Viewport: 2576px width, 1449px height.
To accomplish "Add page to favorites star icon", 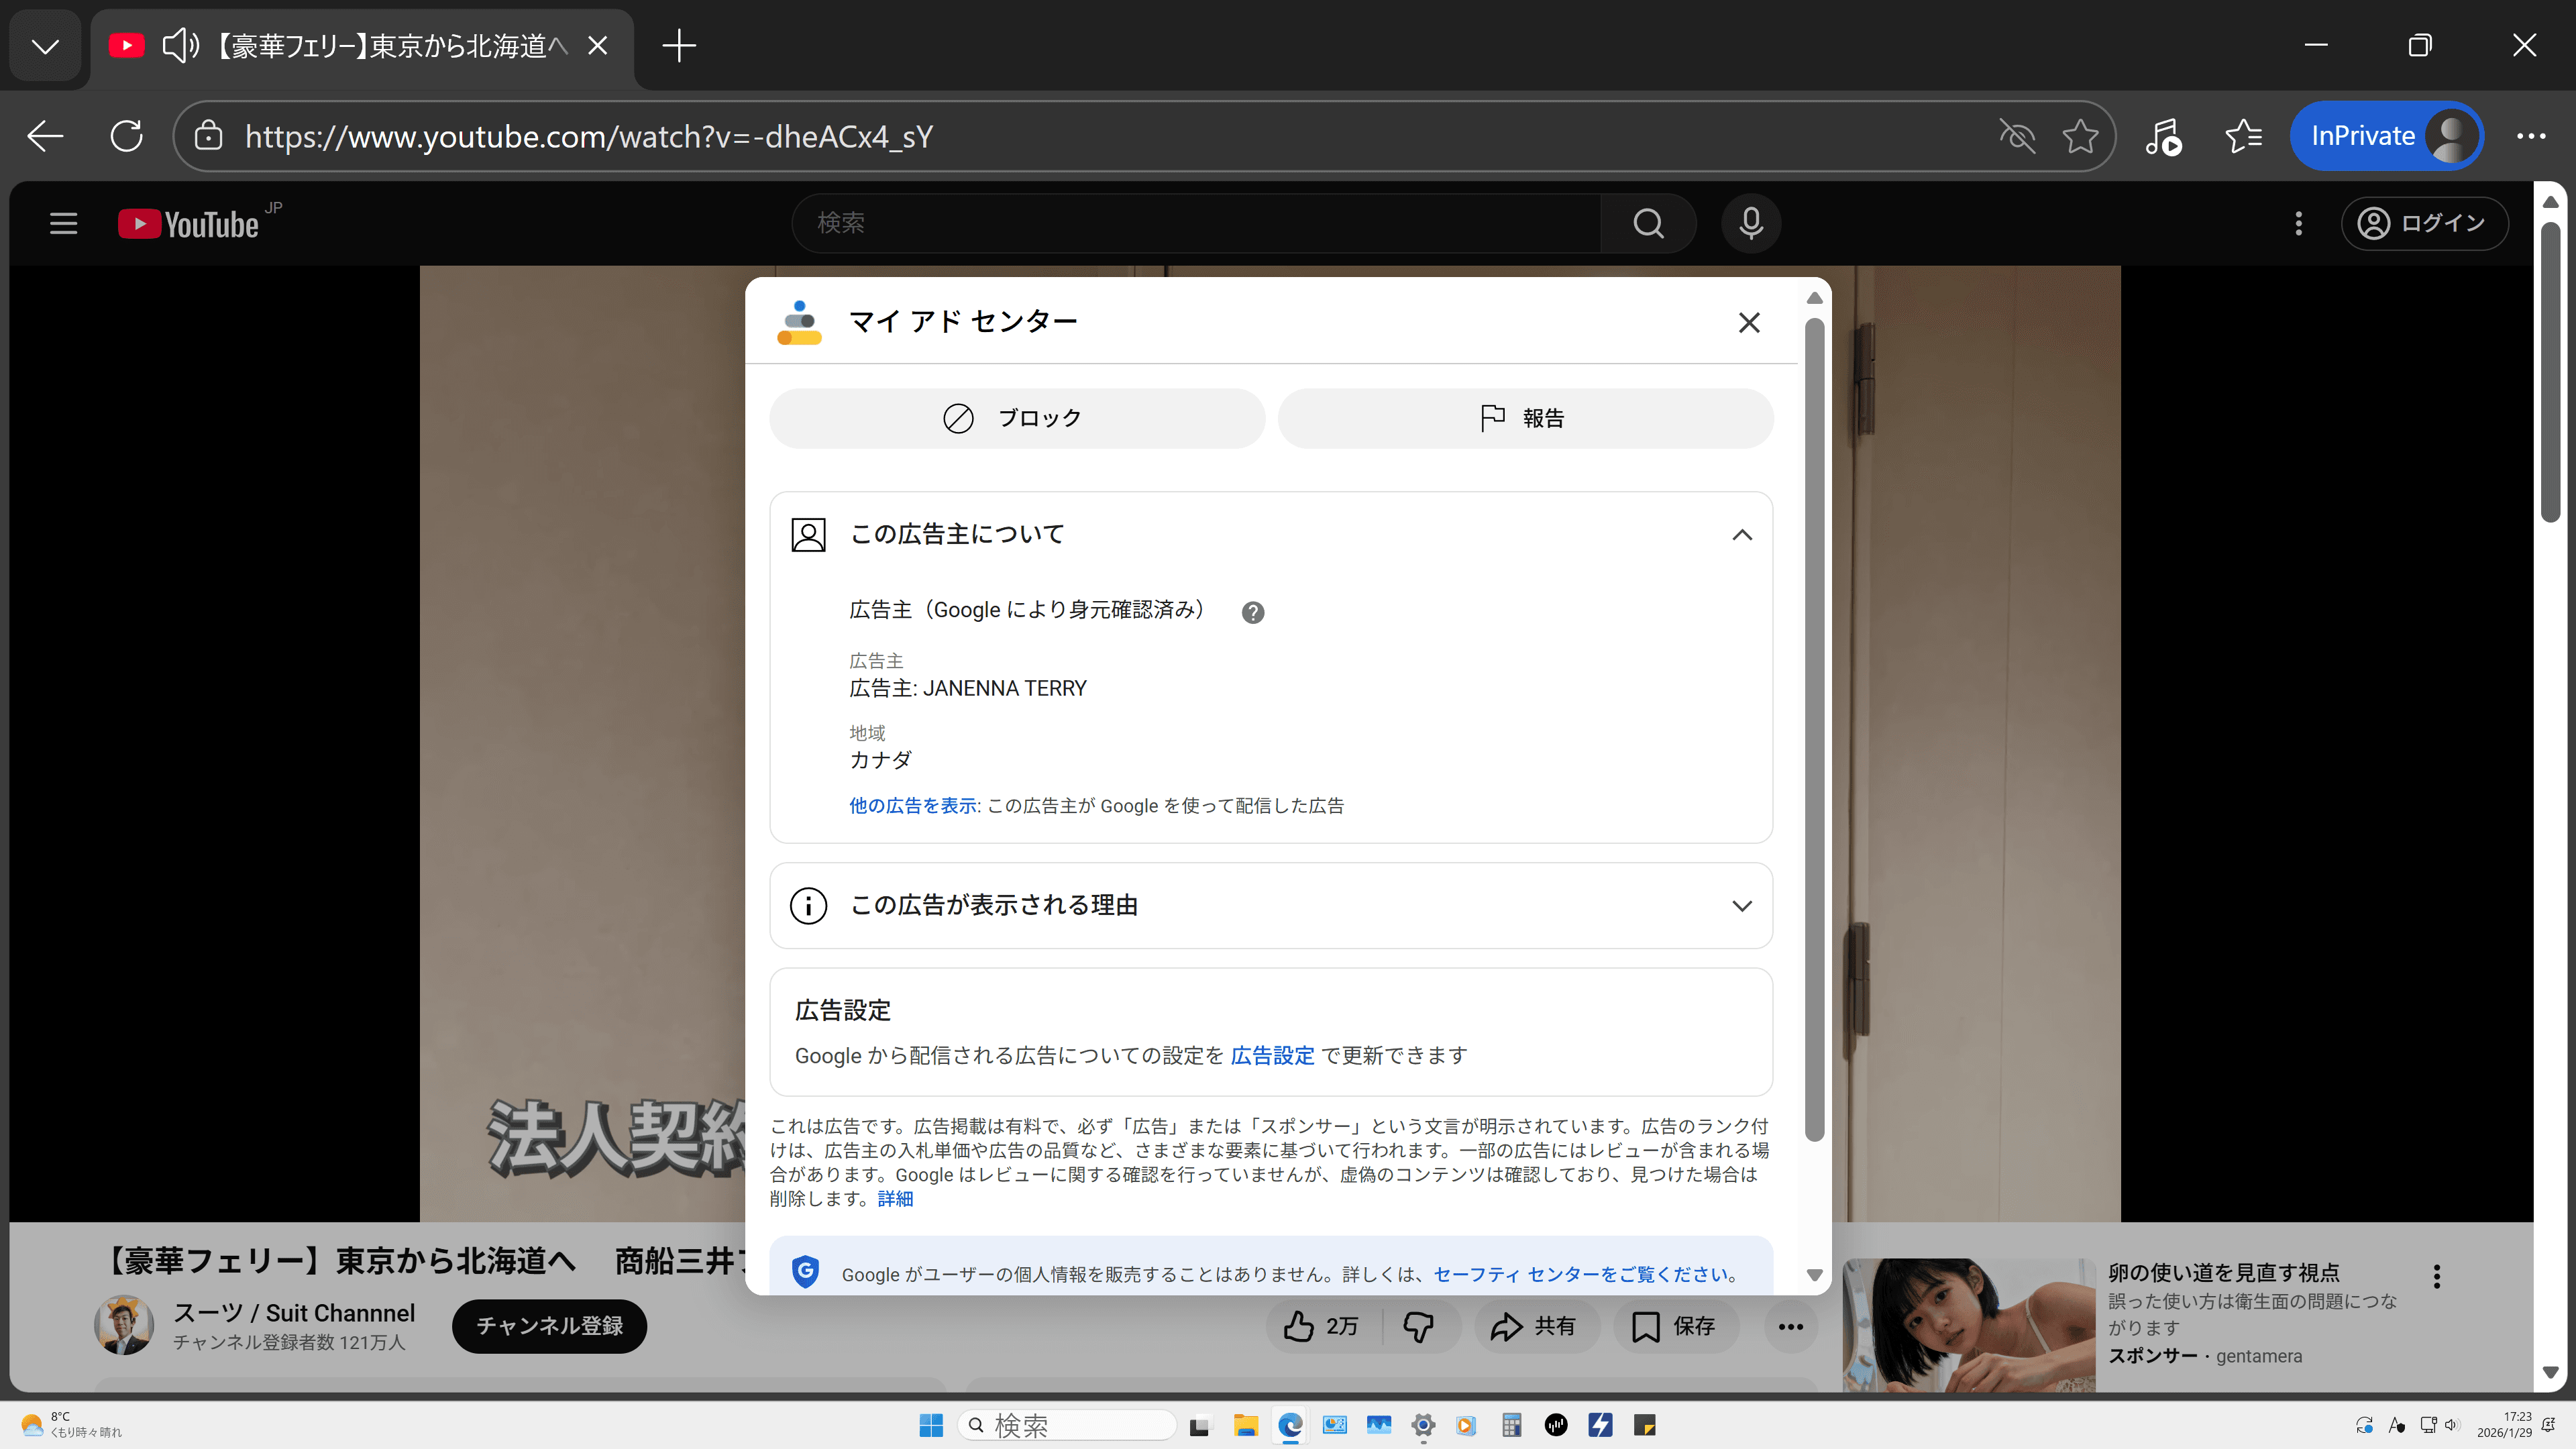I will pyautogui.click(x=2080, y=136).
